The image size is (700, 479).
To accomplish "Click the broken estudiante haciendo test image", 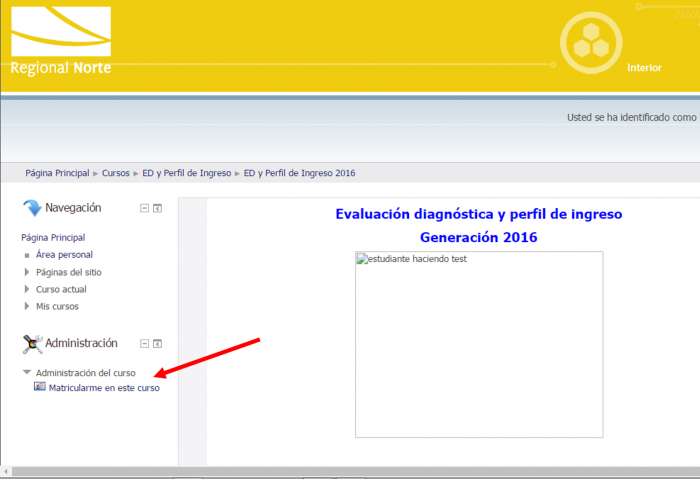I will click(479, 344).
